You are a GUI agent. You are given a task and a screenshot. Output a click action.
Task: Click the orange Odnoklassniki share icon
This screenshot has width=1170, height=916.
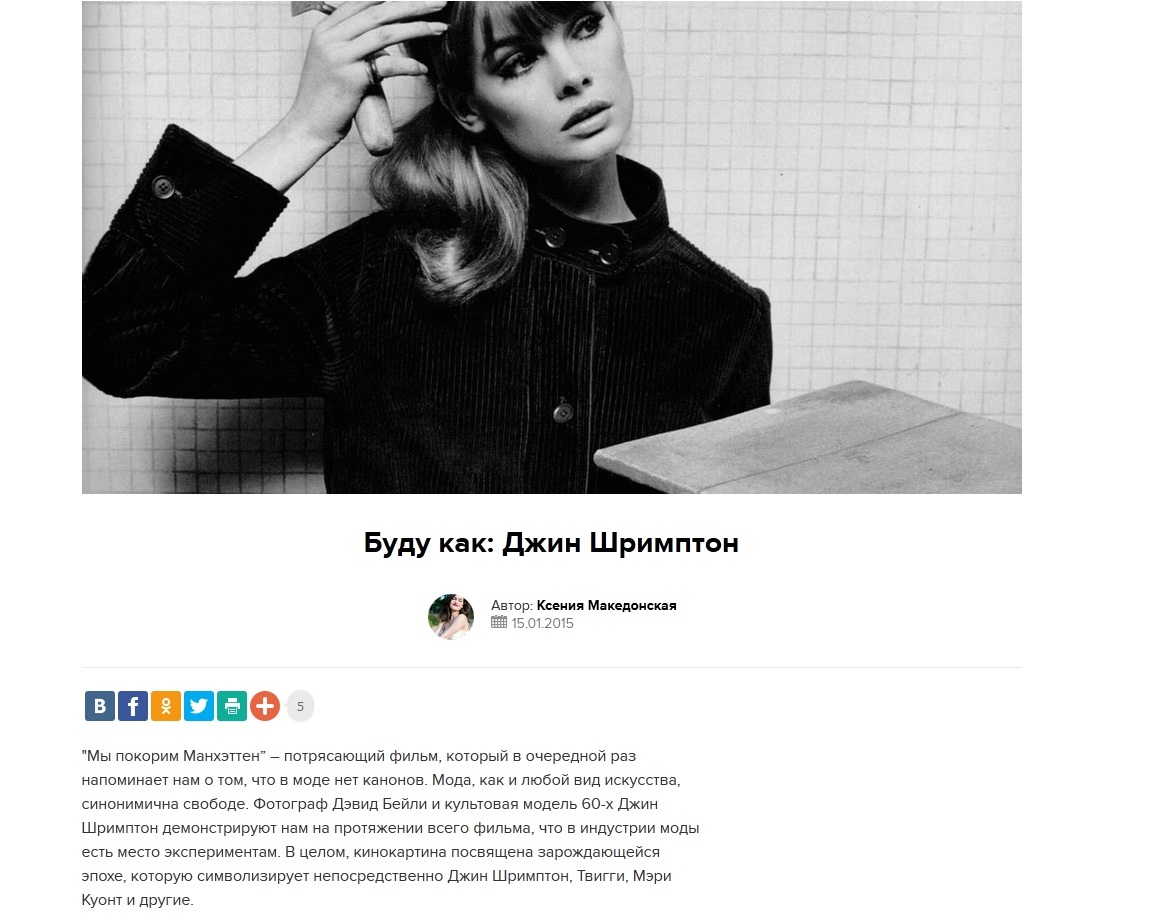tap(166, 706)
